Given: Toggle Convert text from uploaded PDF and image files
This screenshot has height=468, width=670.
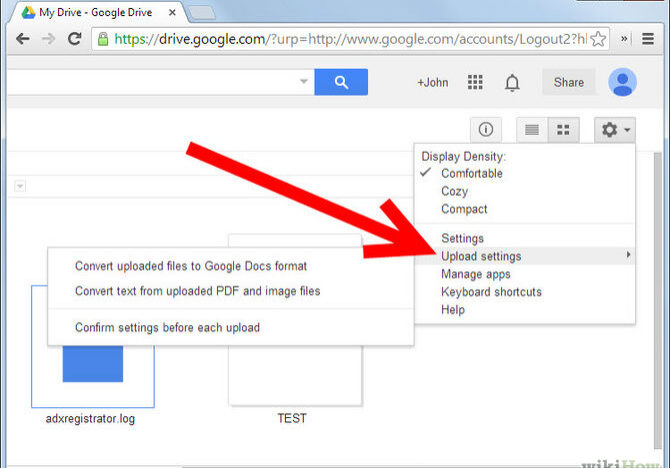Looking at the screenshot, I should (198, 291).
